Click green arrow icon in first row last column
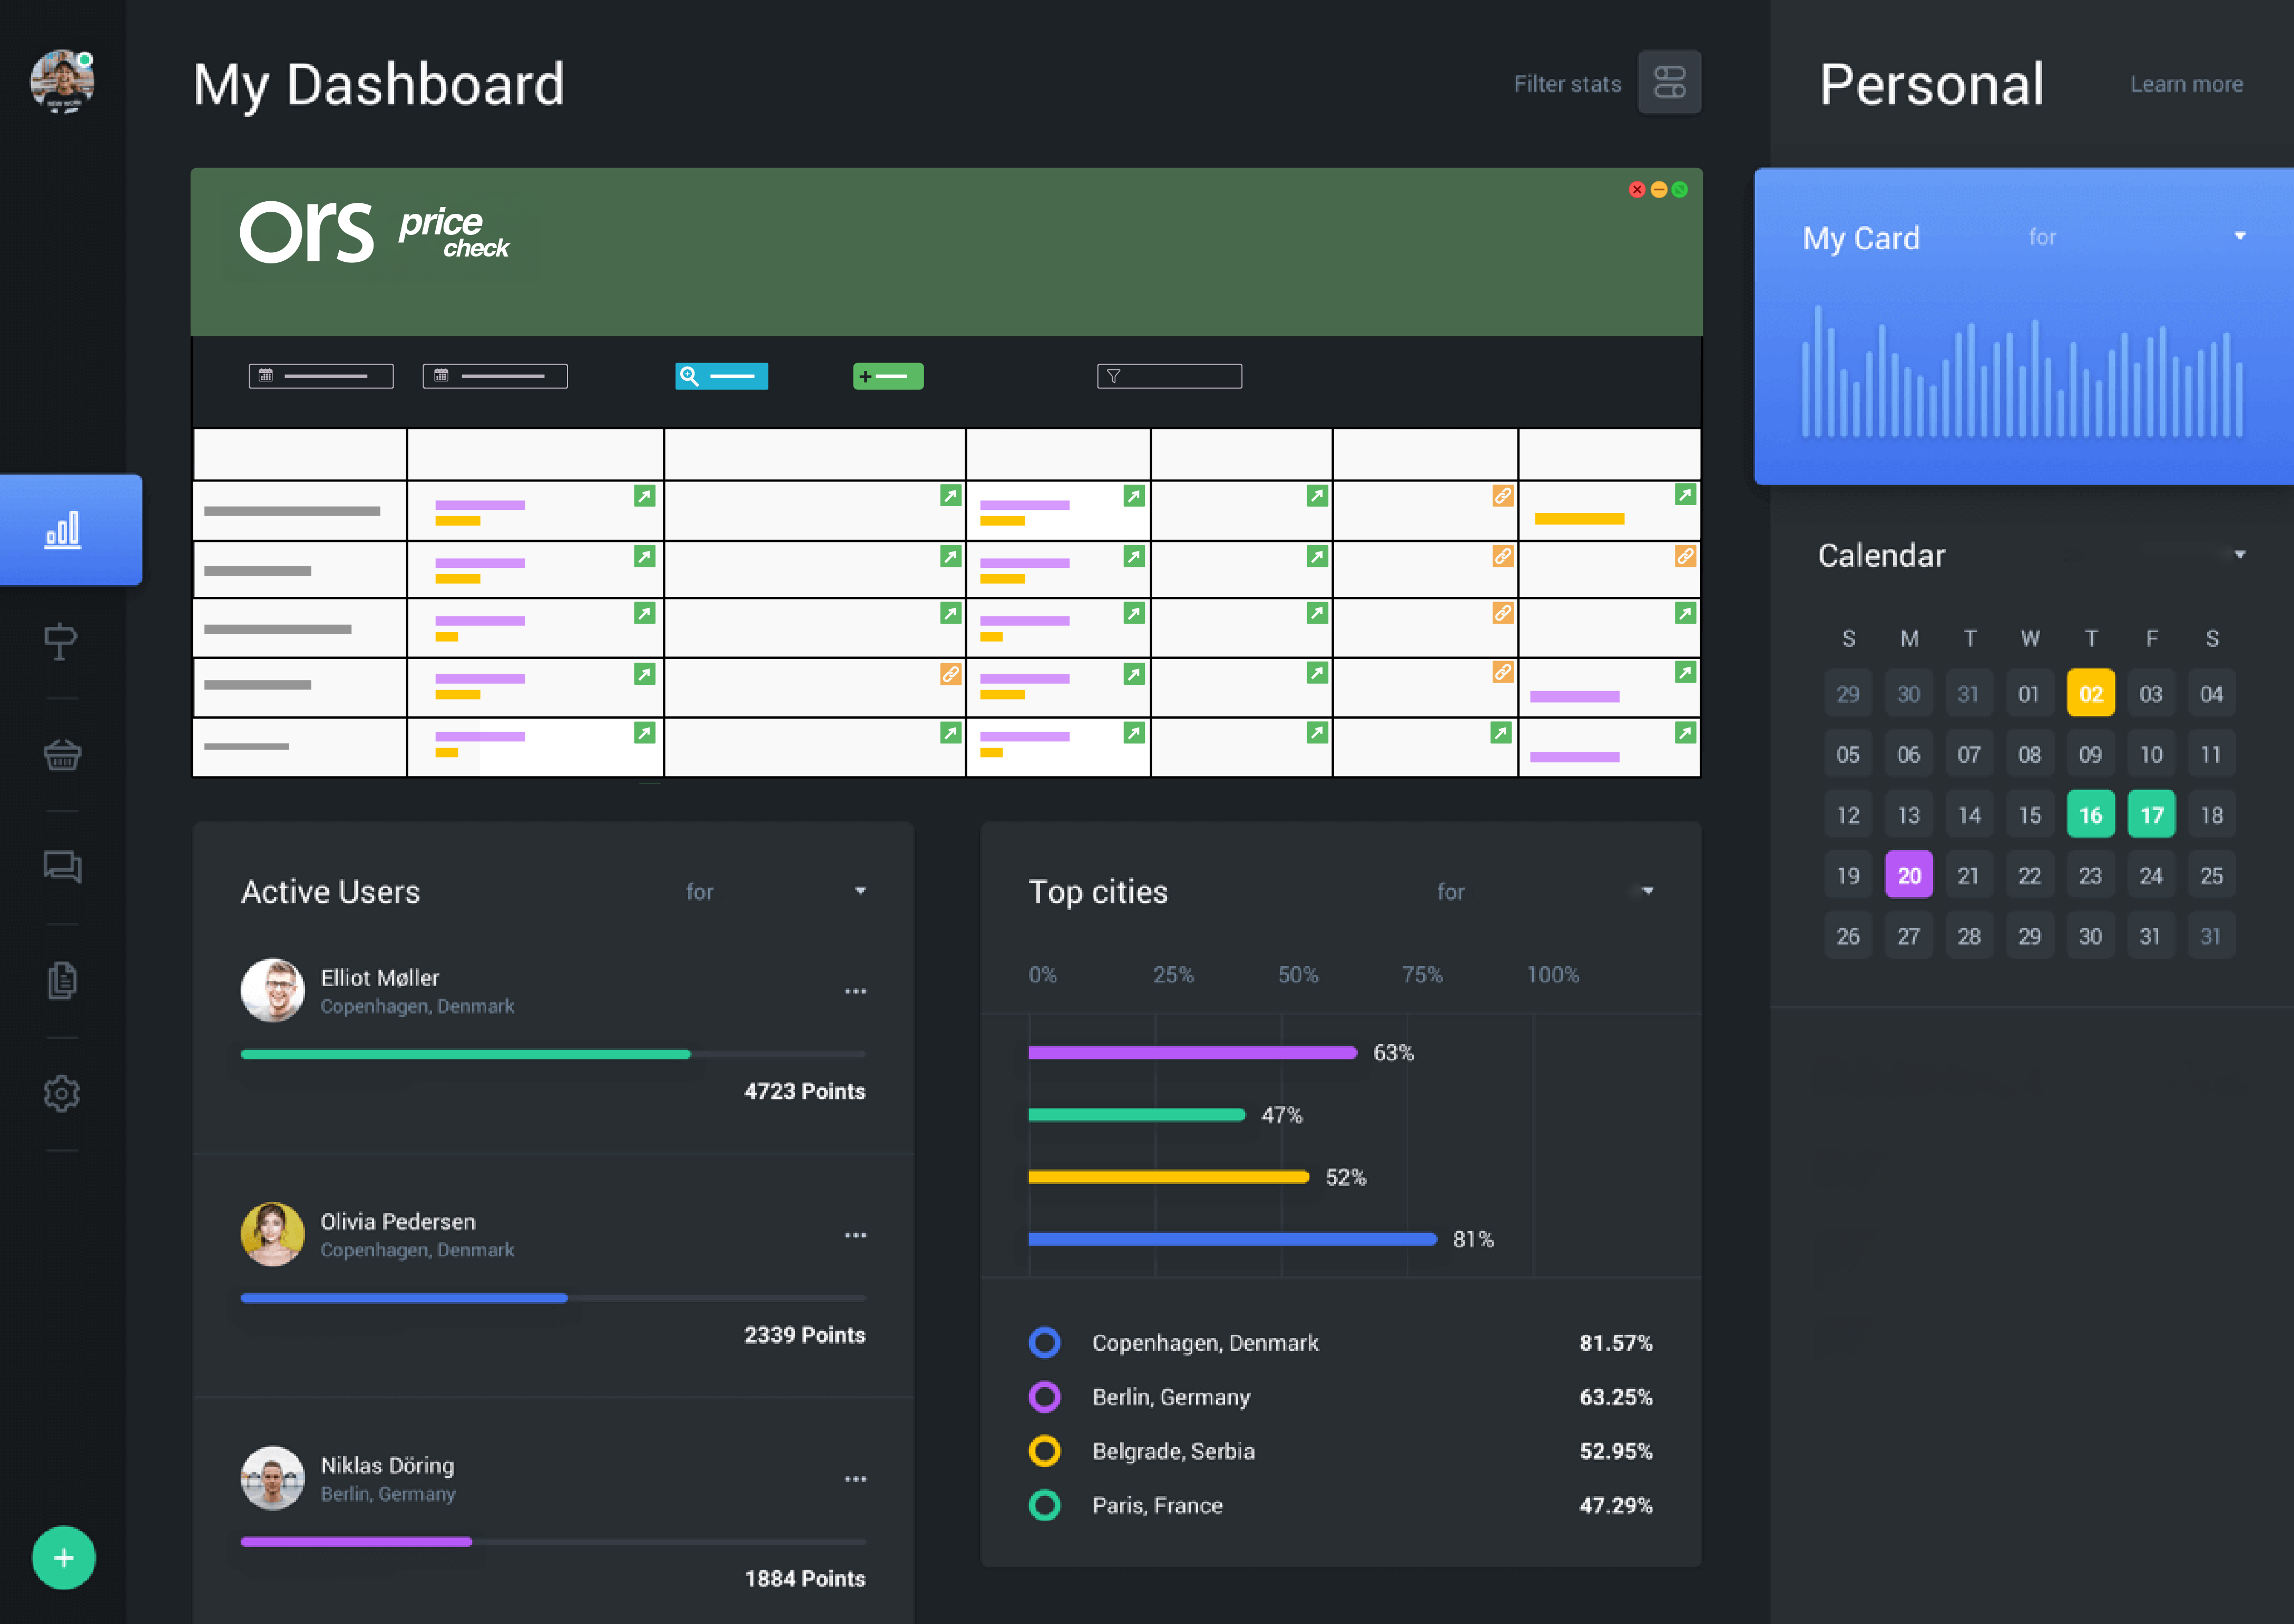 tap(1685, 494)
